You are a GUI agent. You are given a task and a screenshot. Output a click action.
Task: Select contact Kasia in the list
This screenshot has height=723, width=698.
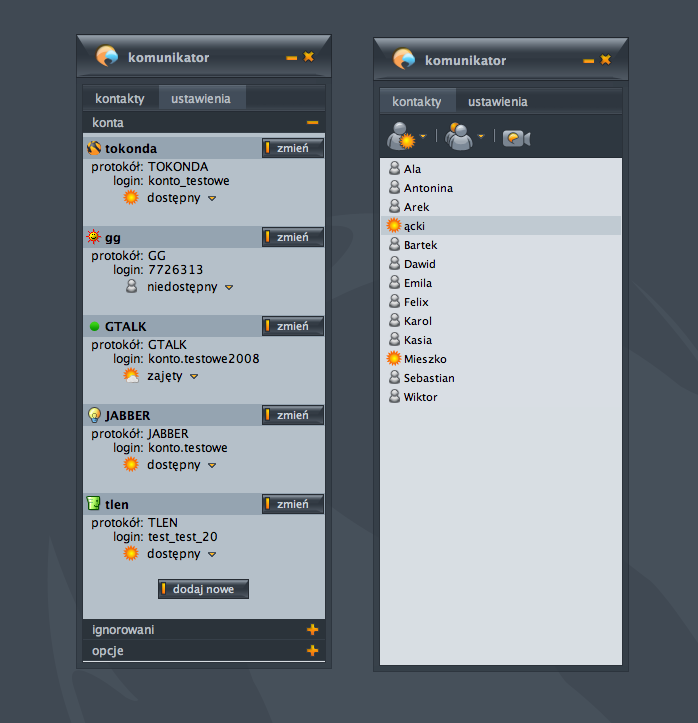(501, 339)
